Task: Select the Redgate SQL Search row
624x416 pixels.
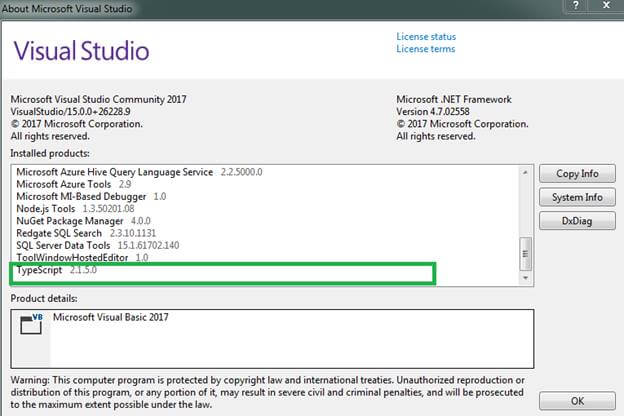Action: 86,233
